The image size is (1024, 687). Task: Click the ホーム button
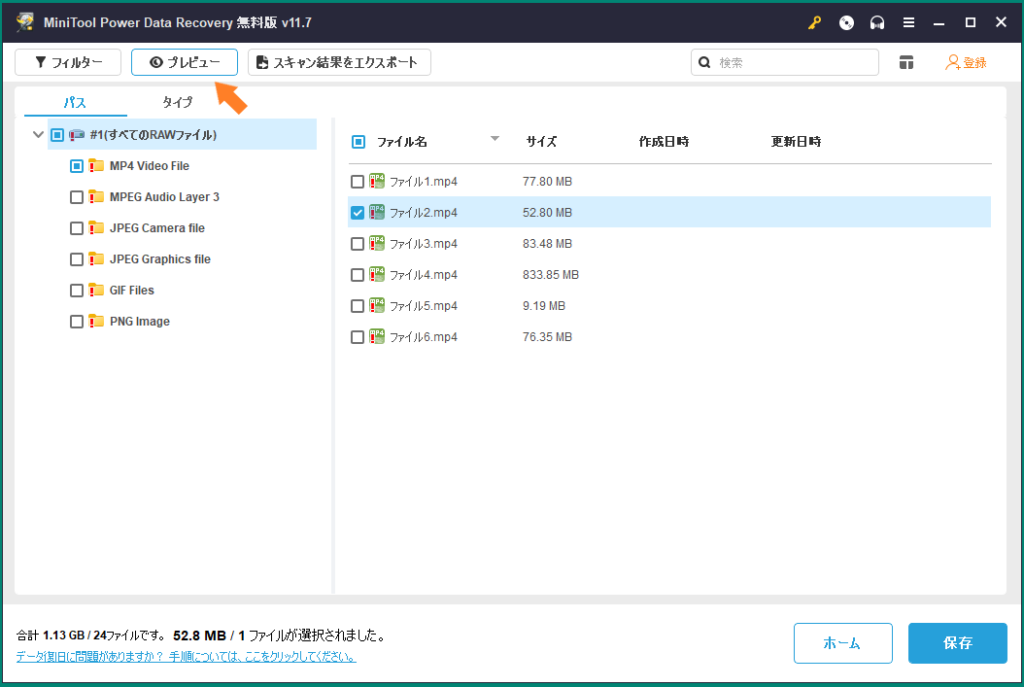[843, 643]
